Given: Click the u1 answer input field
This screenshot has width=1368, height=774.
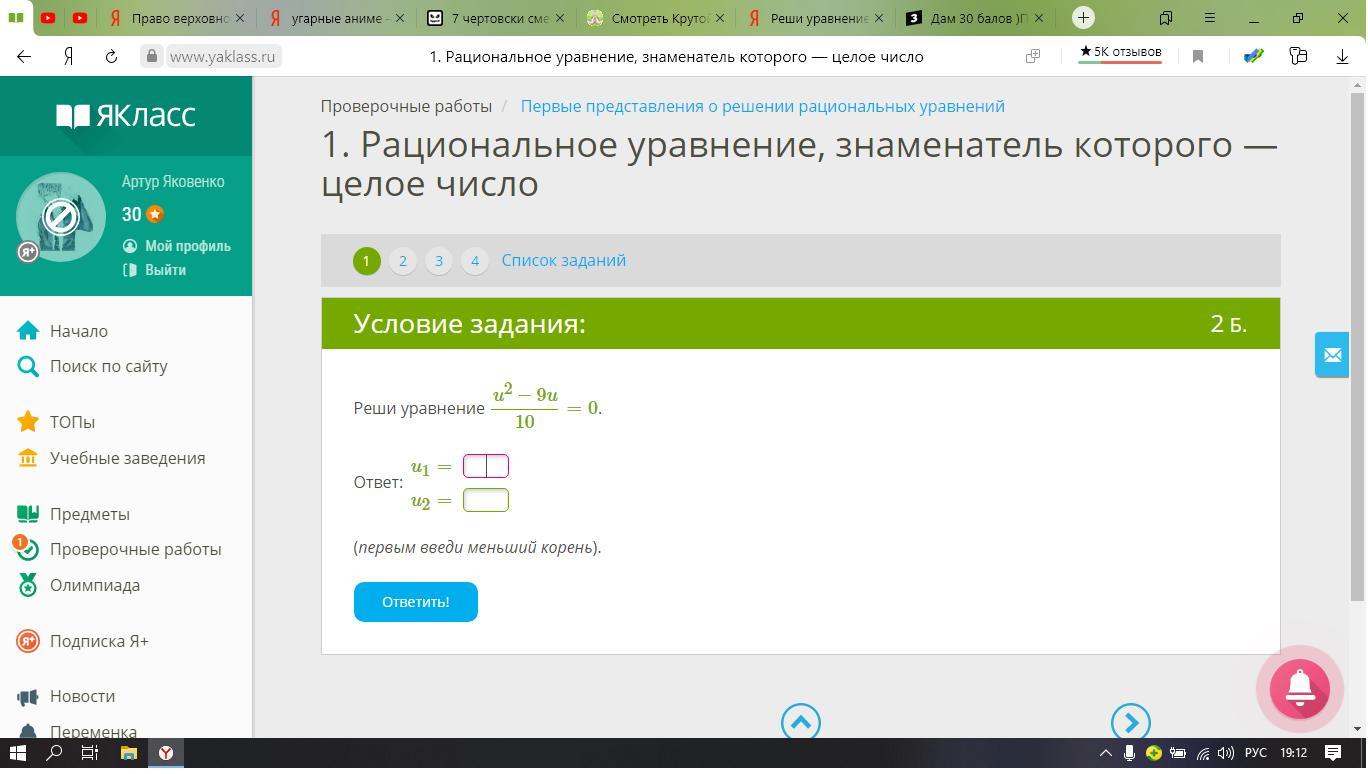Looking at the screenshot, I should [486, 466].
